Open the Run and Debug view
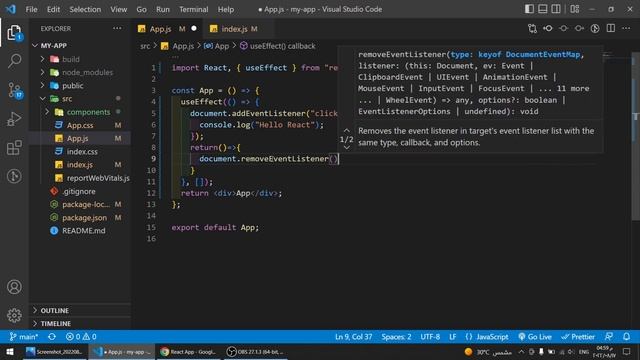The image size is (640, 360). [x=14, y=119]
